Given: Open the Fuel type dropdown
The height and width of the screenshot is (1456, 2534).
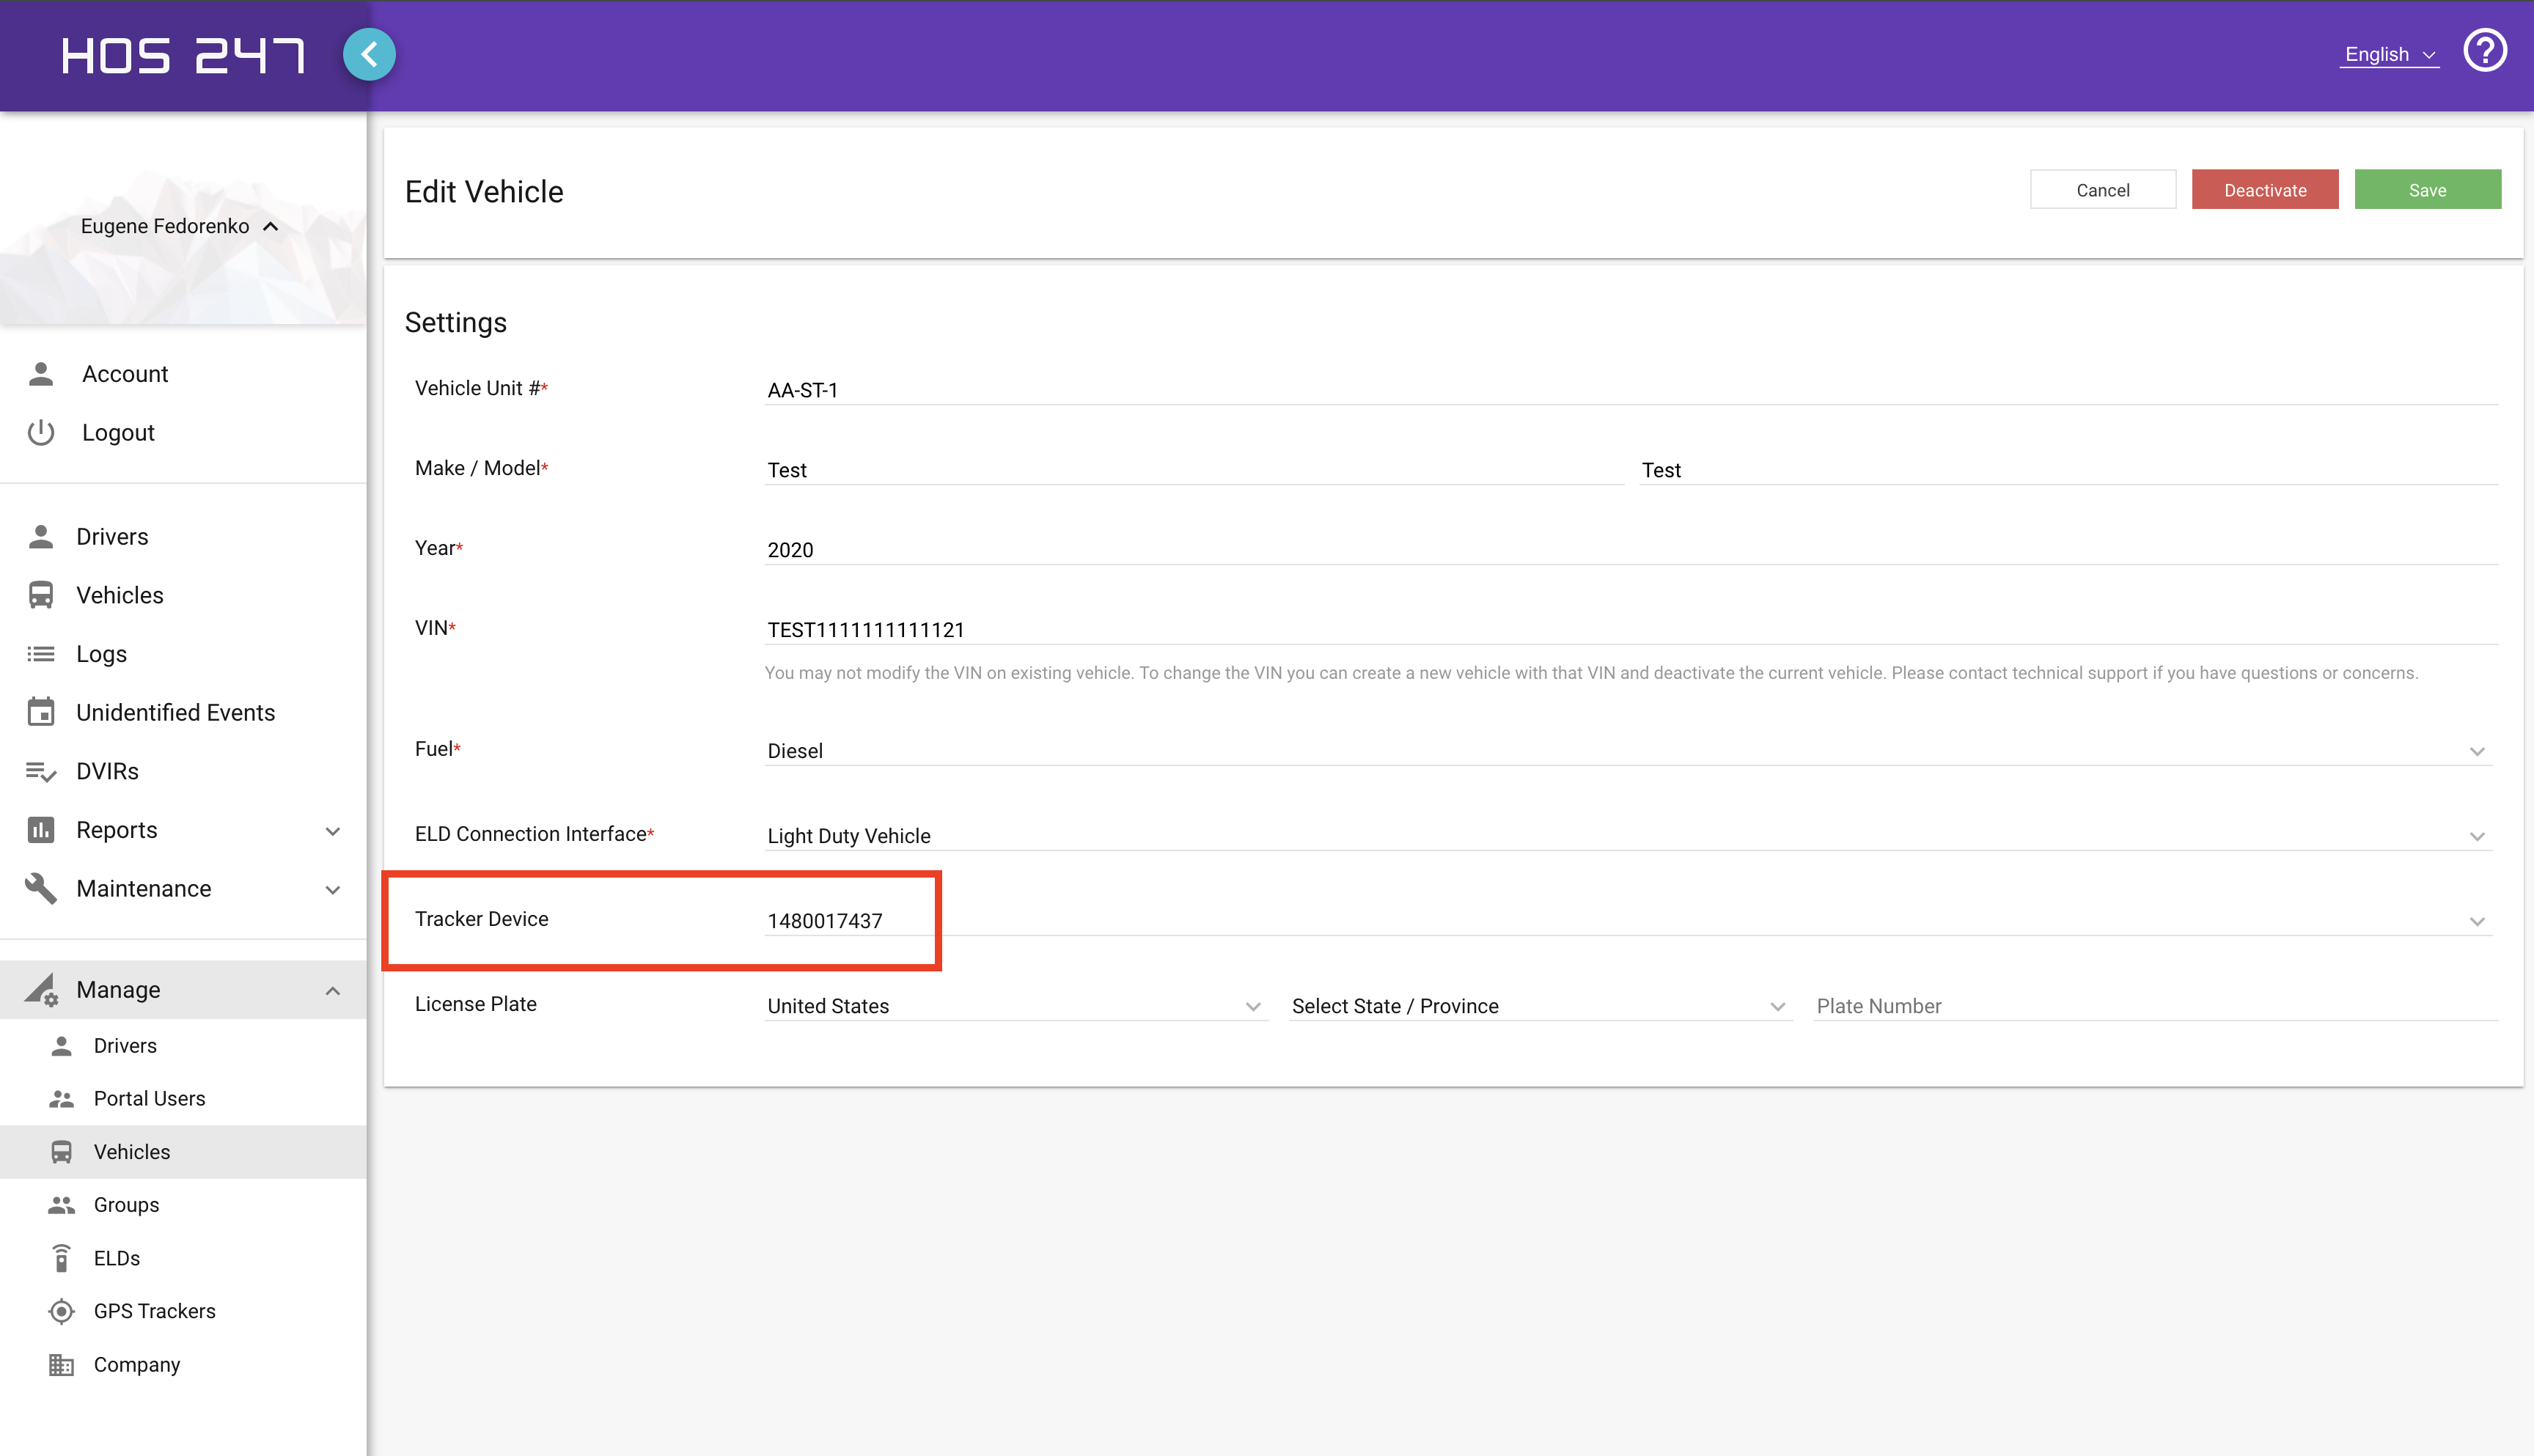Looking at the screenshot, I should [1629, 751].
